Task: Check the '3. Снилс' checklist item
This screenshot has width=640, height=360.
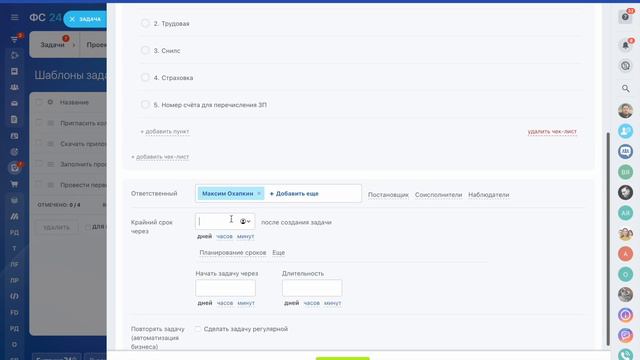Action: (x=145, y=50)
